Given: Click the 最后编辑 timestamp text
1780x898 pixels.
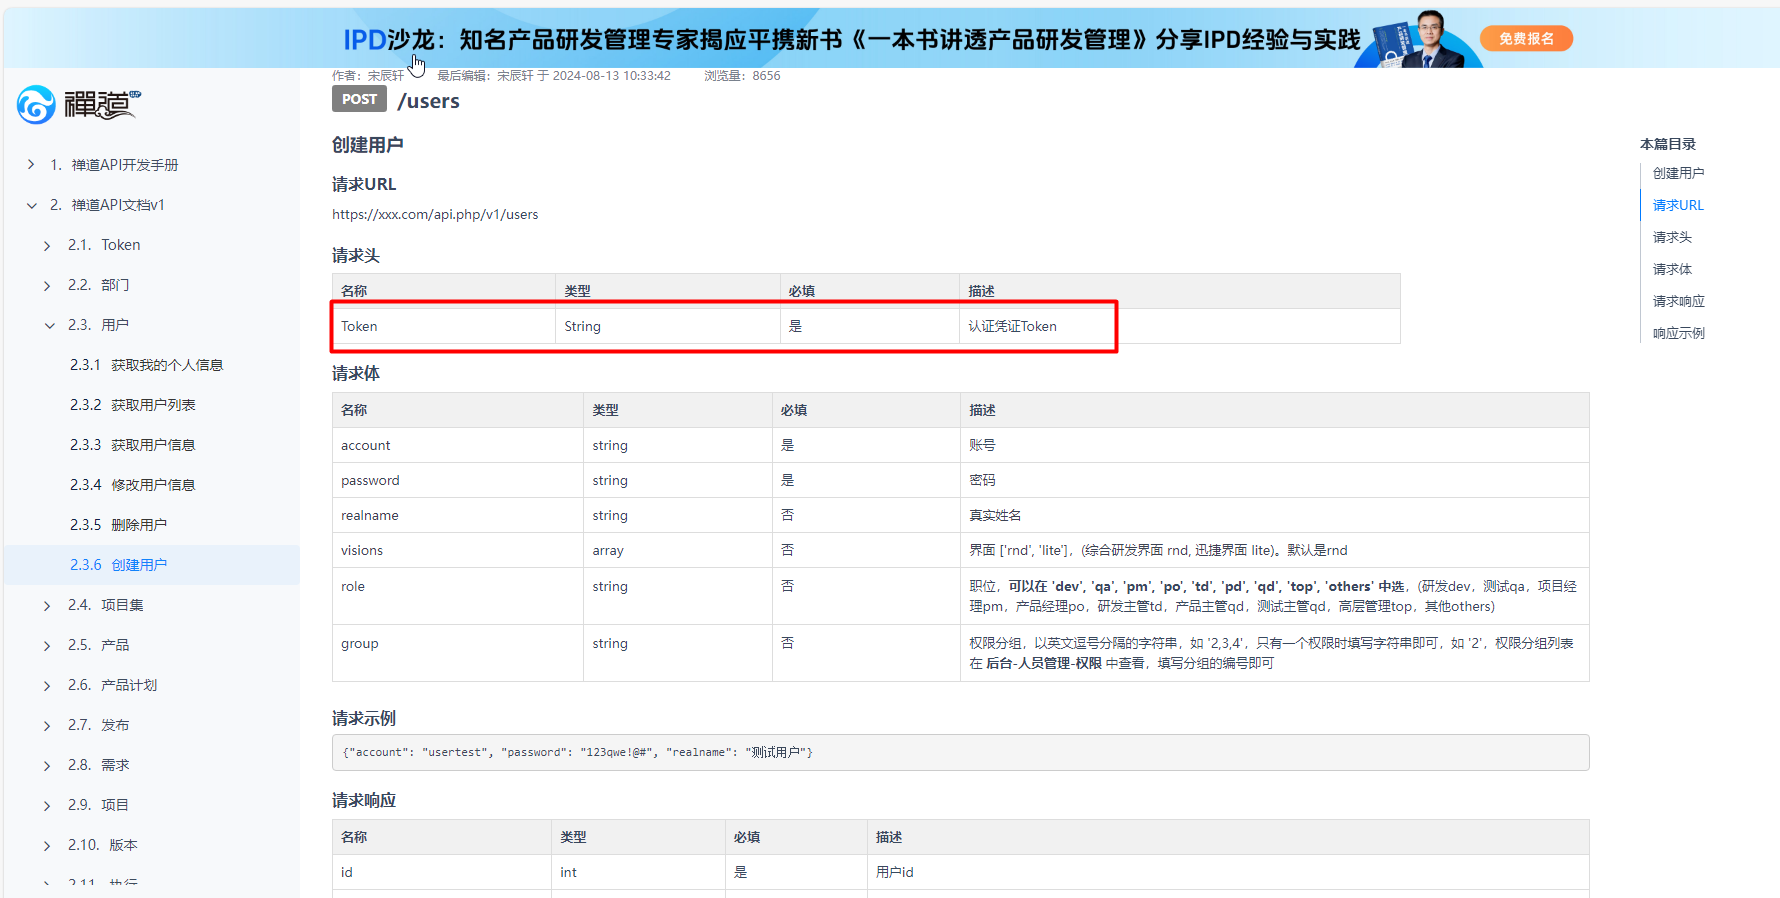Looking at the screenshot, I should click(554, 76).
